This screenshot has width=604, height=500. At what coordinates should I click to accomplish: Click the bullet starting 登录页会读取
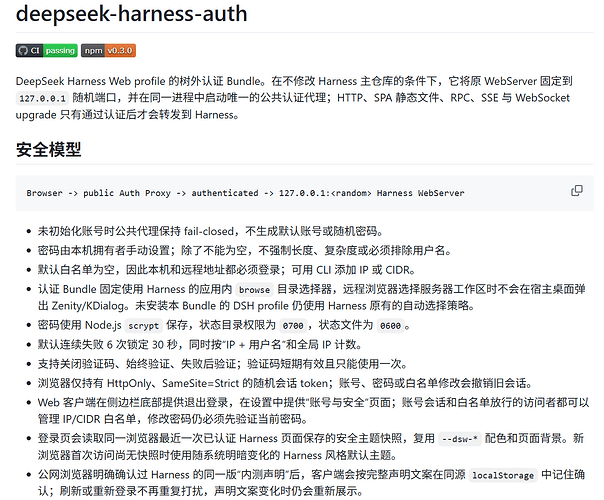311,447
